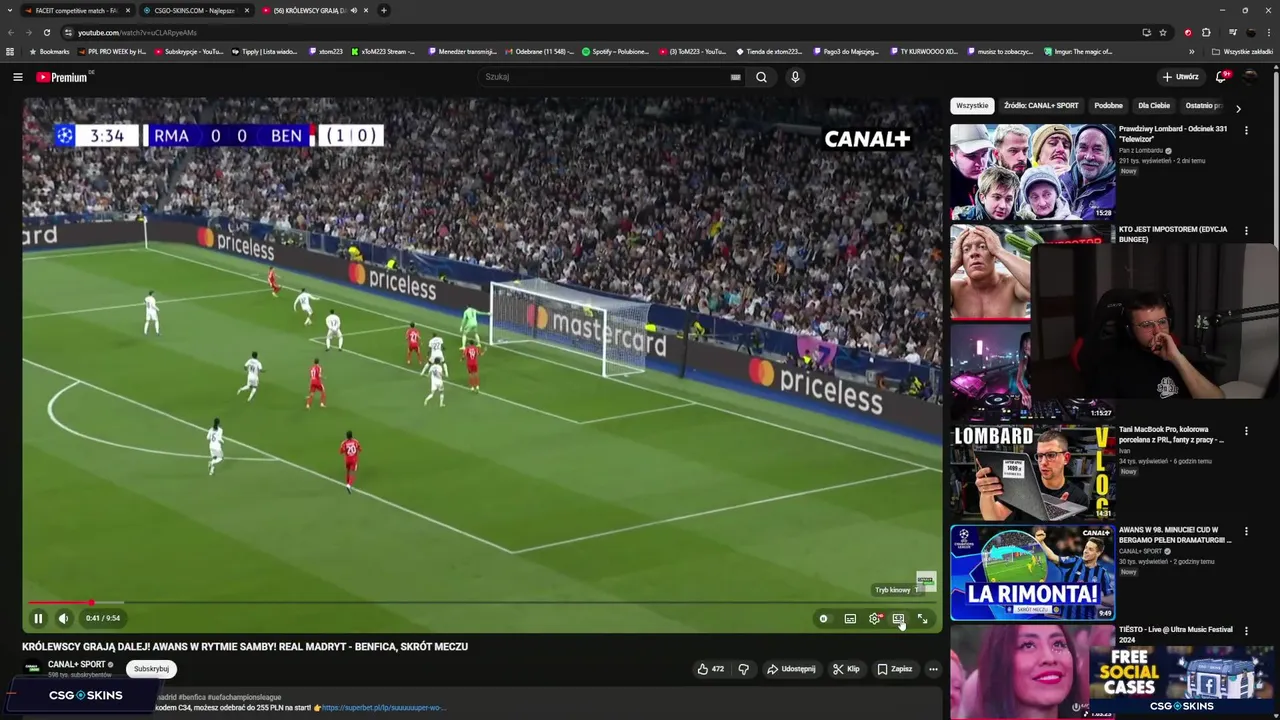The width and height of the screenshot is (1280, 720).
Task: Open options for AWANS W 98. MINUCIE video
Action: (1246, 531)
